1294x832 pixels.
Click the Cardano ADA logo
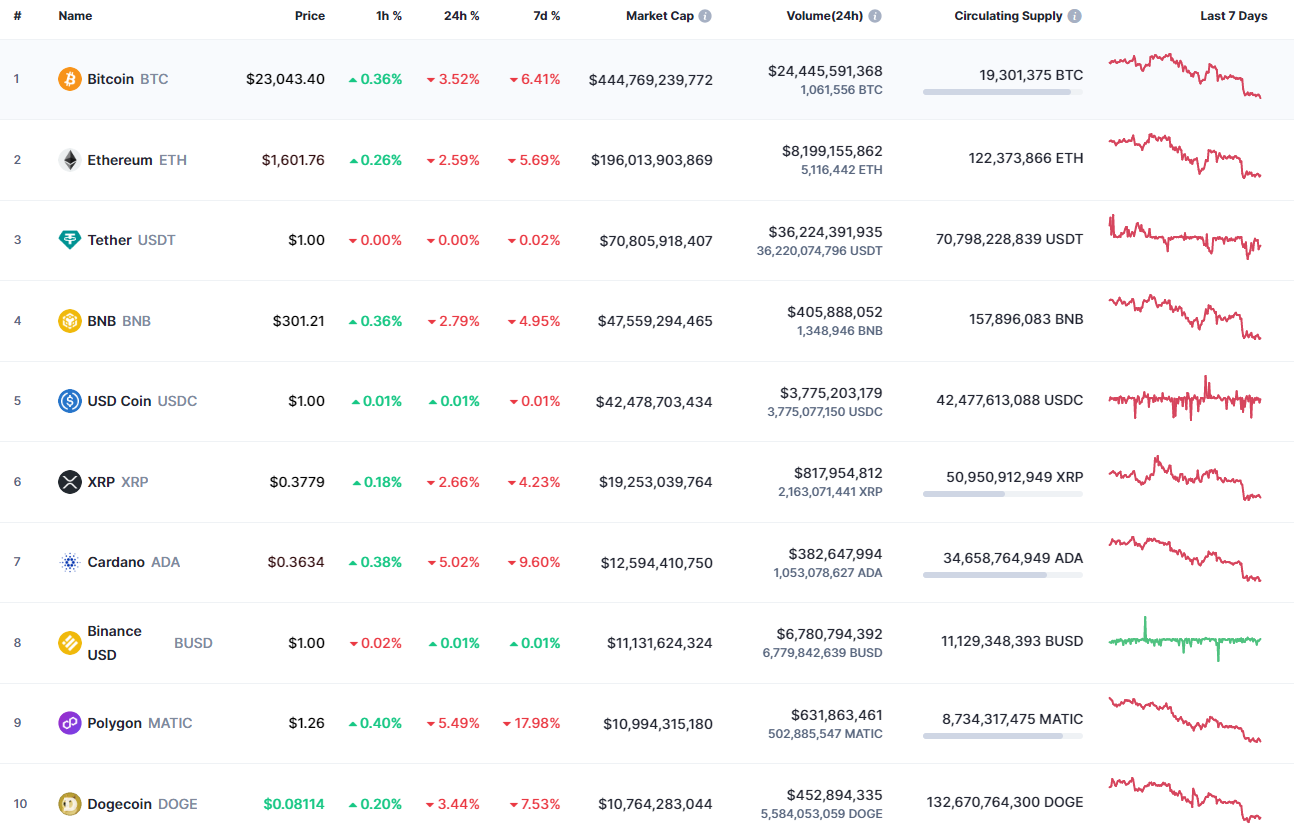click(x=68, y=561)
